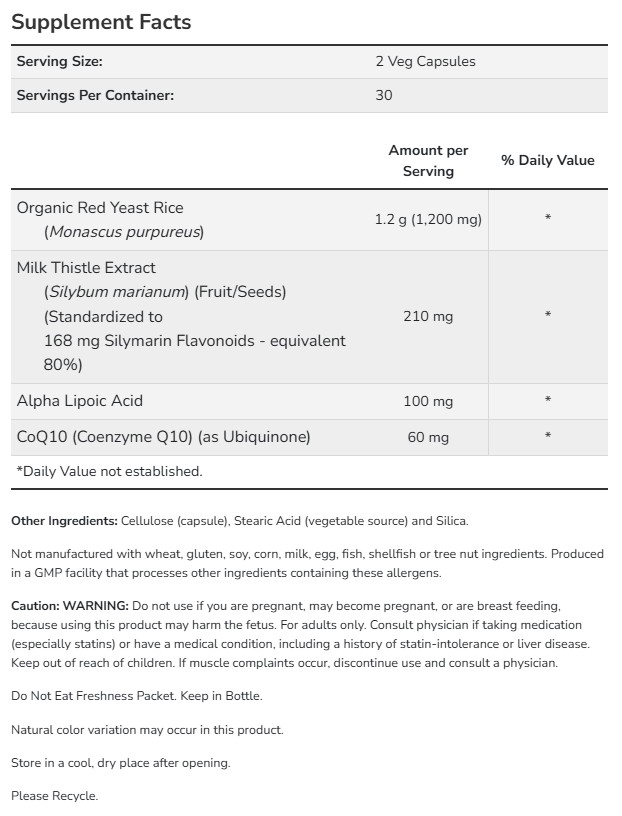Select the Organic Red Yeast Rice row name
This screenshot has height=816, width=622.
(x=100, y=208)
